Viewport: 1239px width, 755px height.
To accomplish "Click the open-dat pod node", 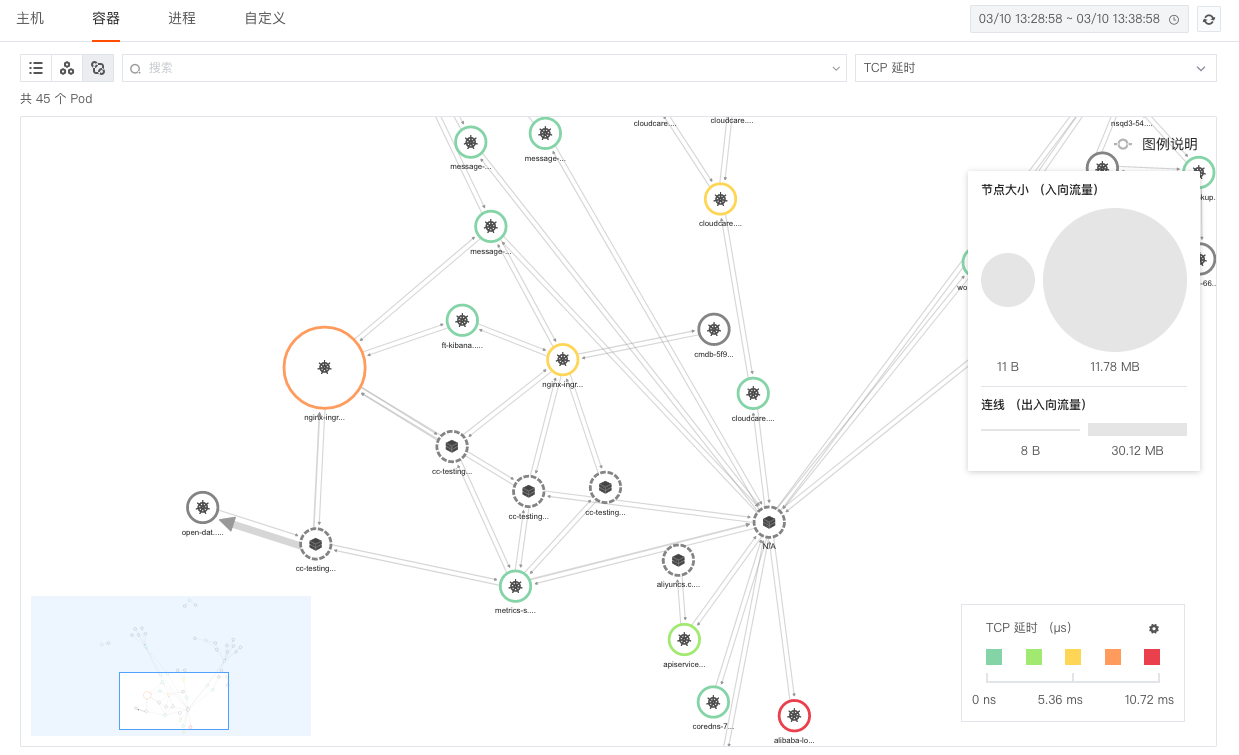I will tap(202, 508).
